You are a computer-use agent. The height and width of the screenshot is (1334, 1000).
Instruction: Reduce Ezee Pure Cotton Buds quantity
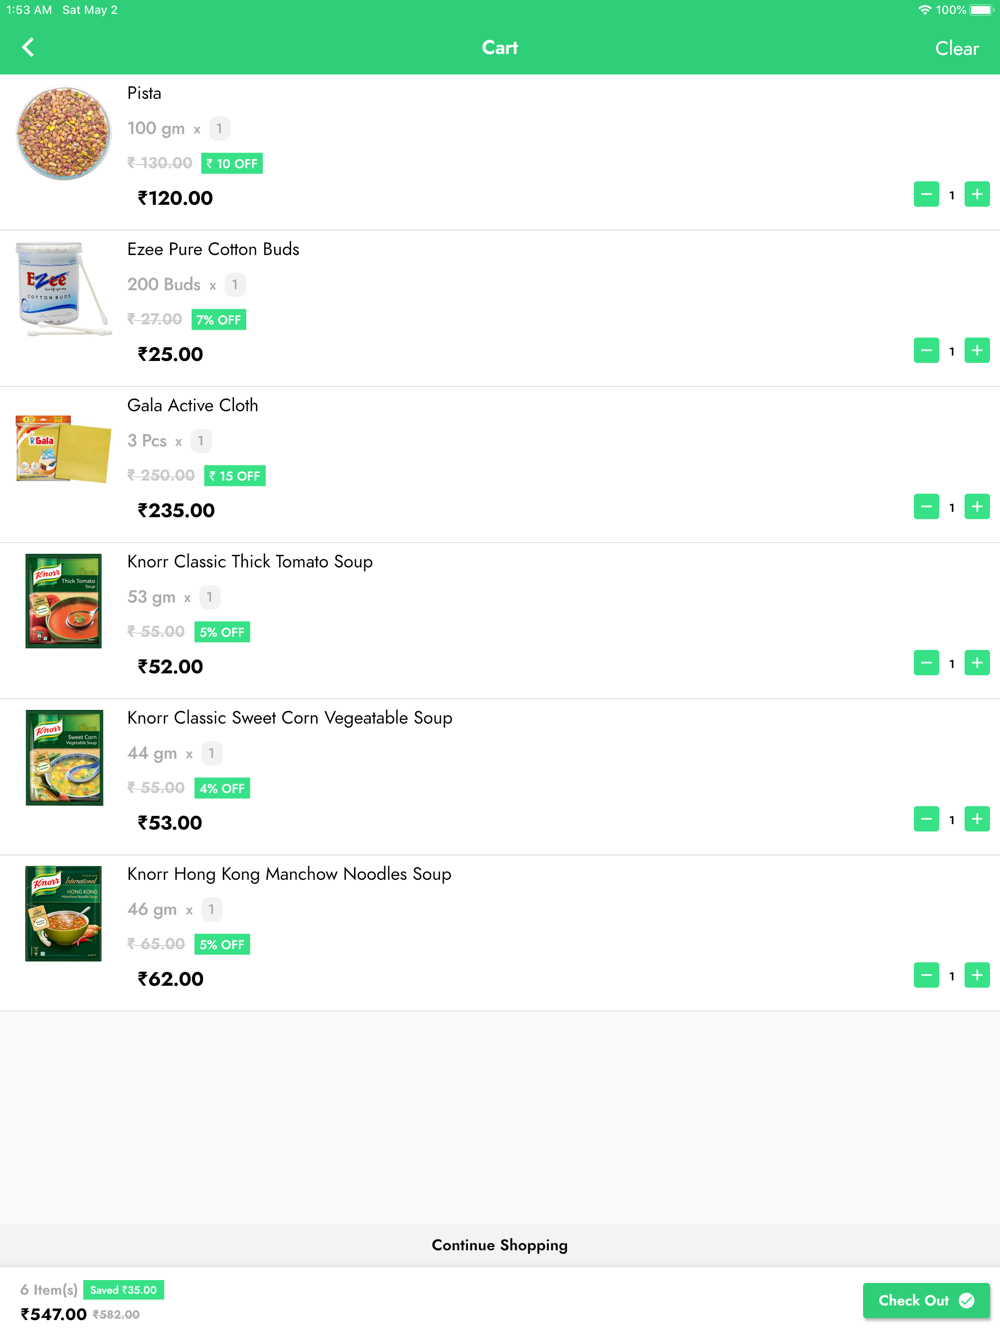926,351
